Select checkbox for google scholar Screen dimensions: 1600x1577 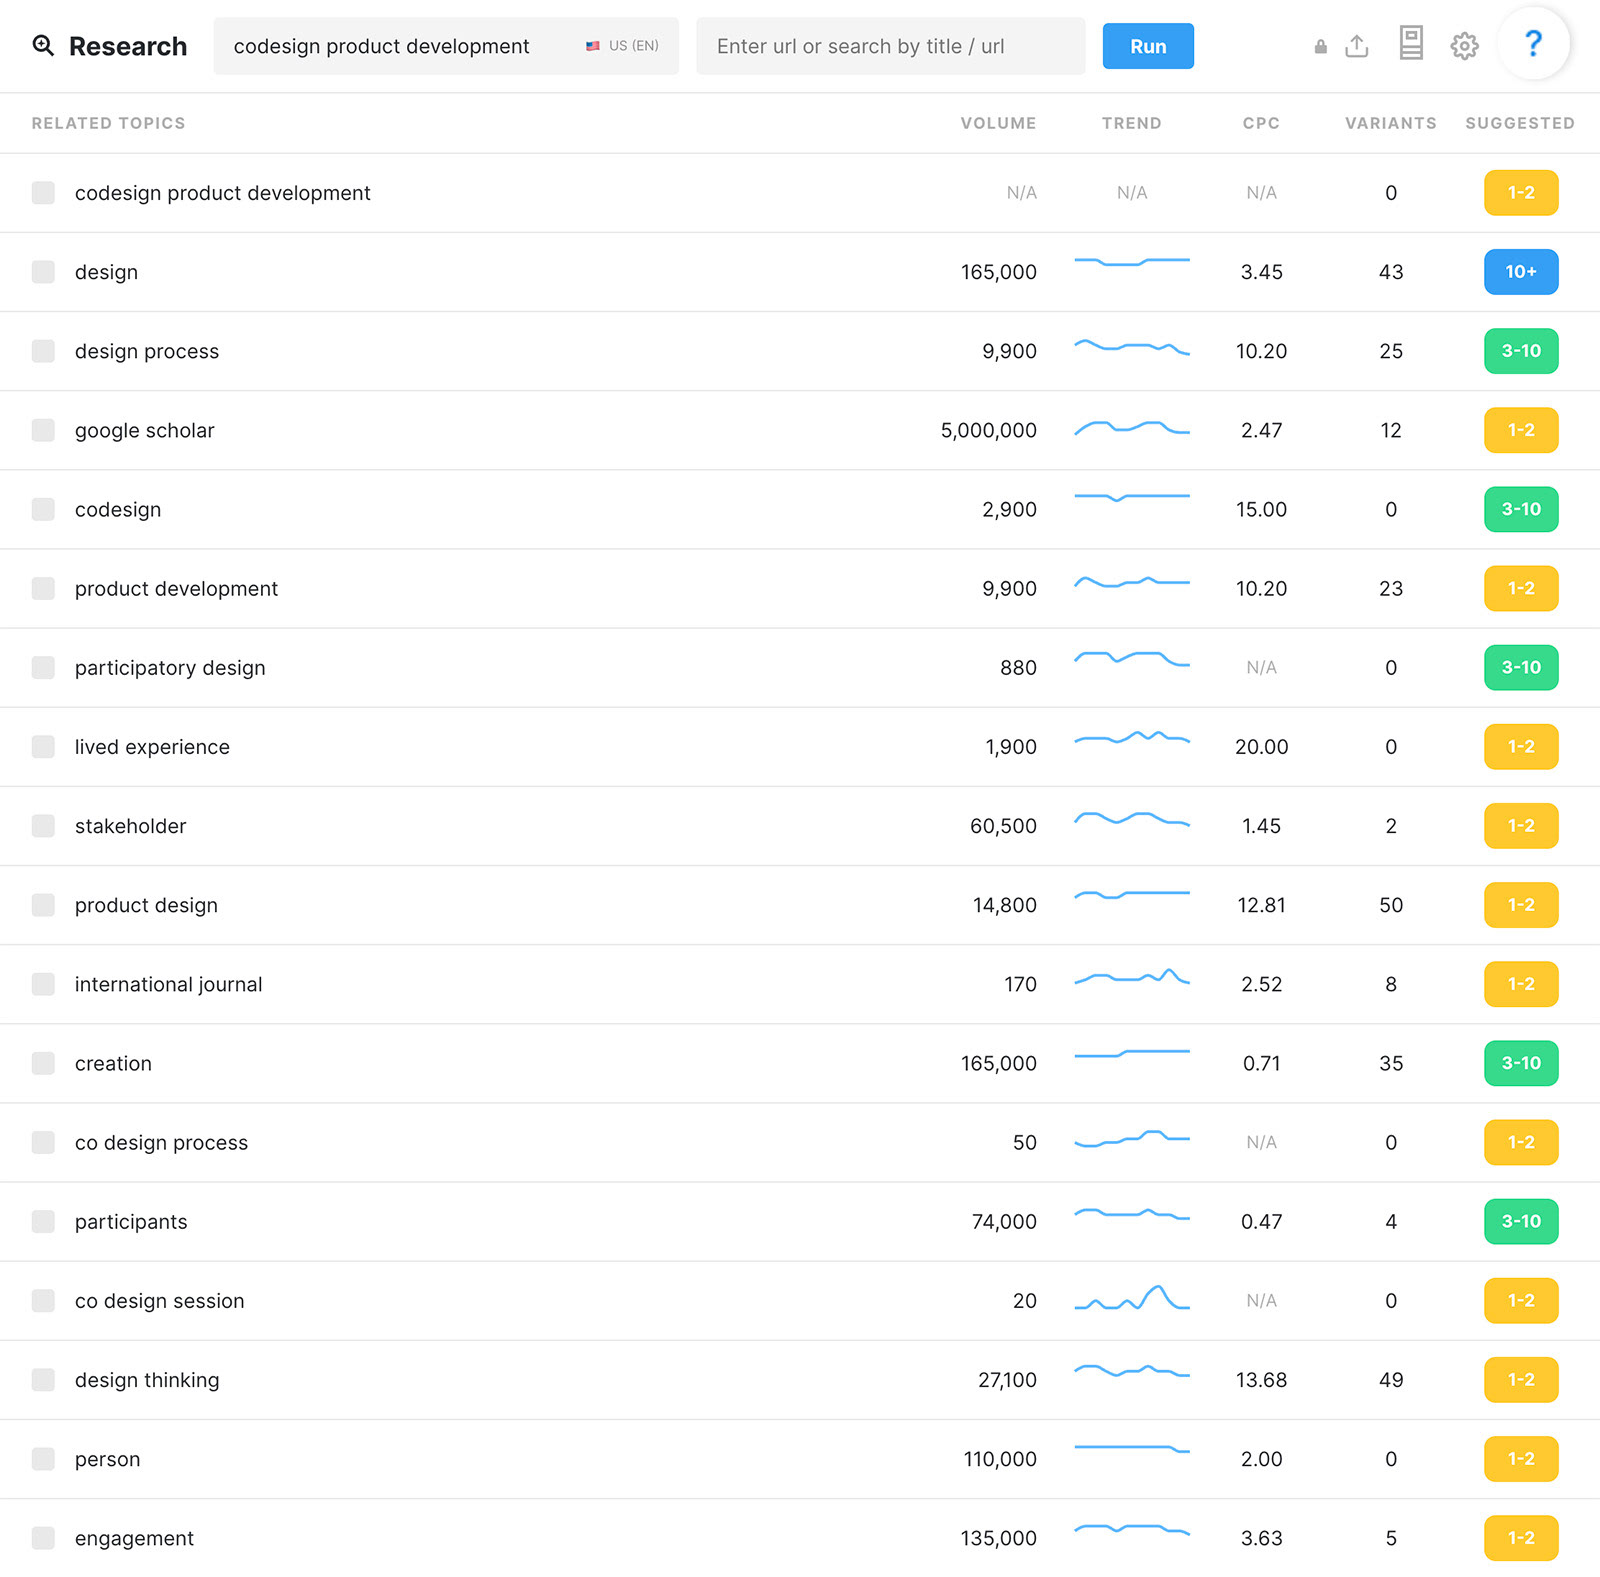(x=43, y=430)
